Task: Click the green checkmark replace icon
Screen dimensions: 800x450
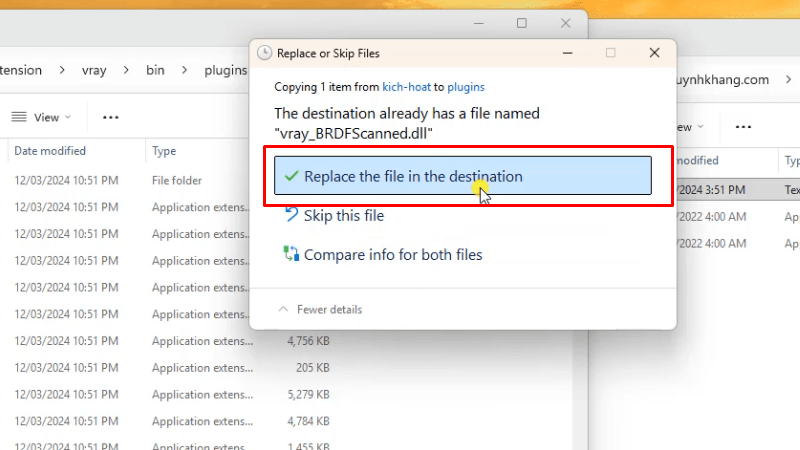Action: 291,176
